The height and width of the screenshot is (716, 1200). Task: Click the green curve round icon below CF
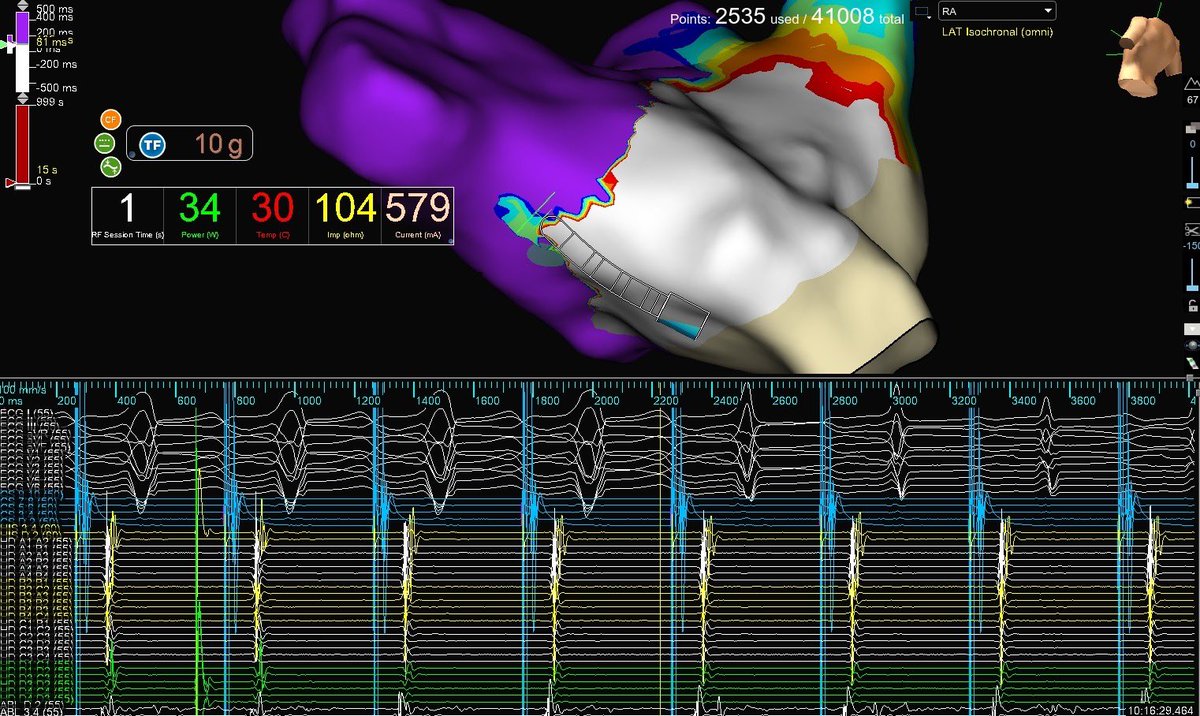pyautogui.click(x=112, y=165)
